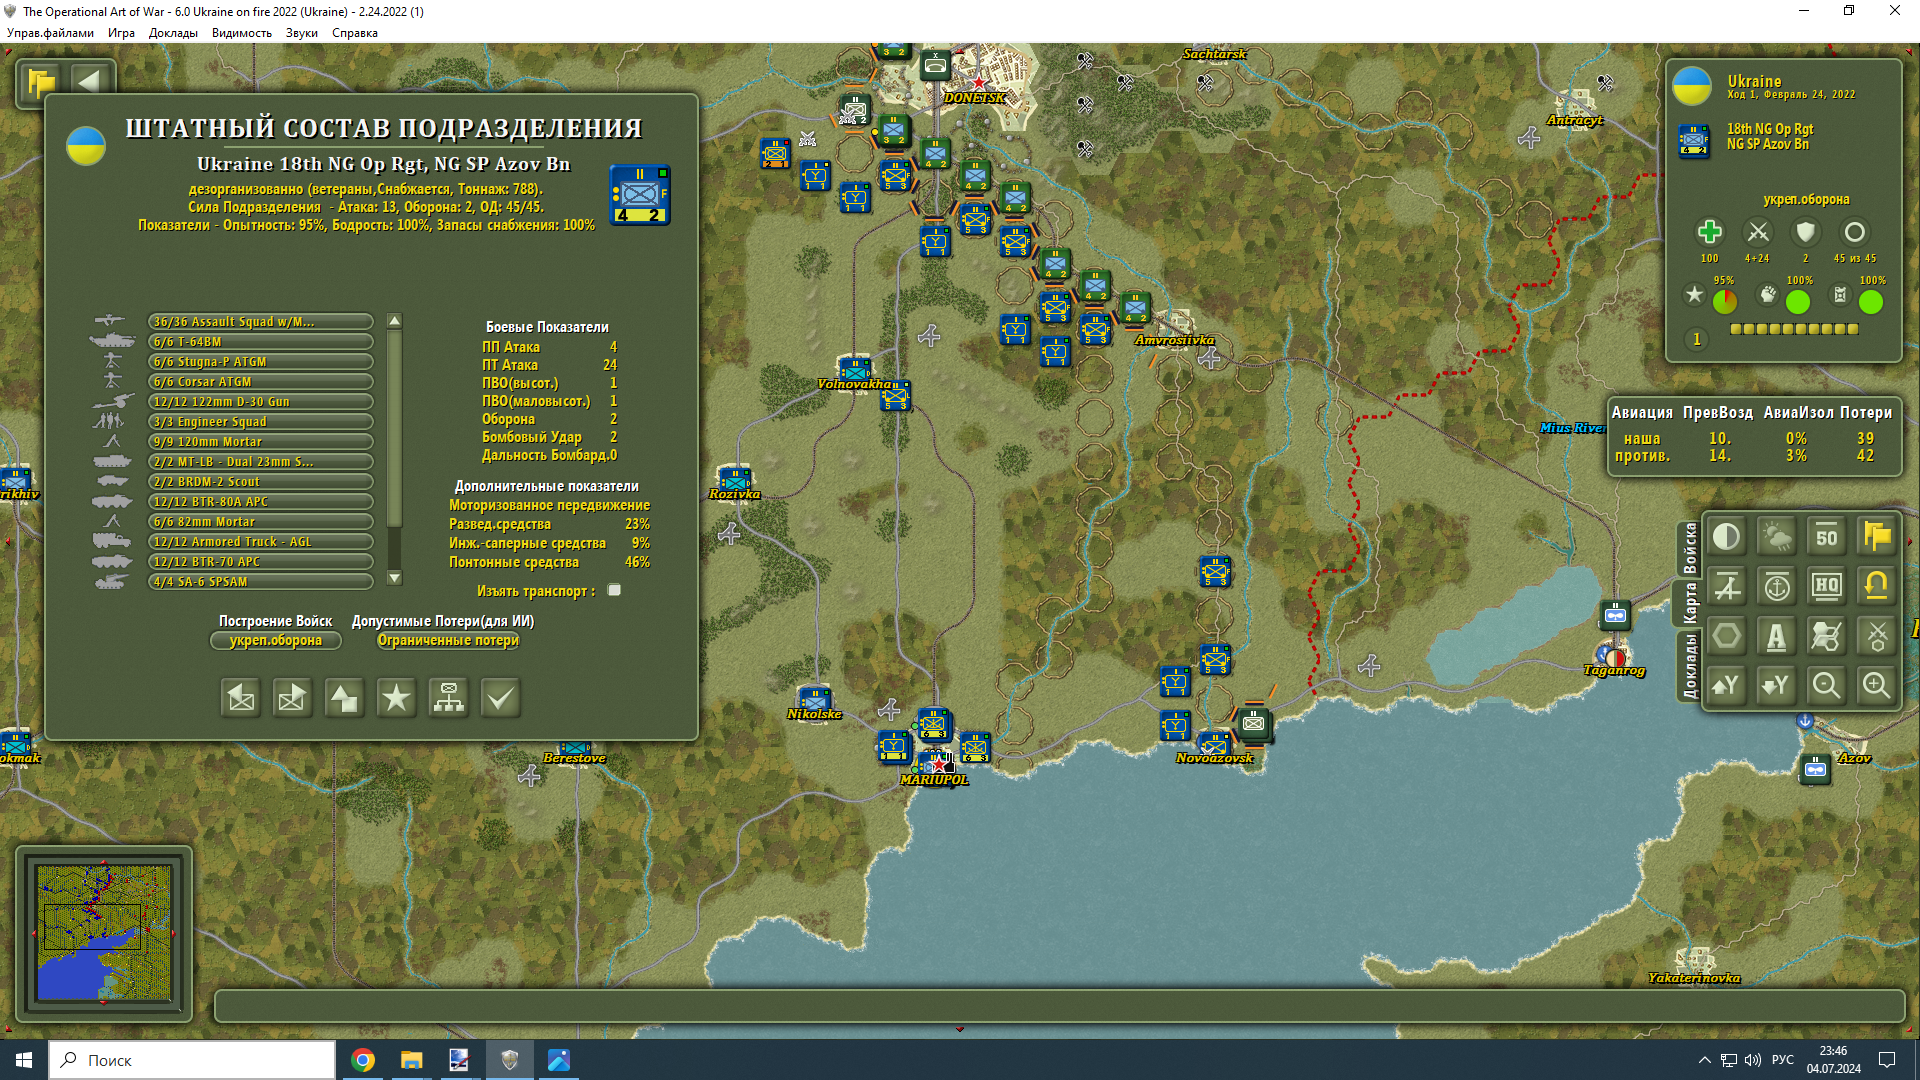Open the 'Звуки' menu
Image resolution: width=1920 pixels, height=1080 pixels.
pyautogui.click(x=302, y=33)
